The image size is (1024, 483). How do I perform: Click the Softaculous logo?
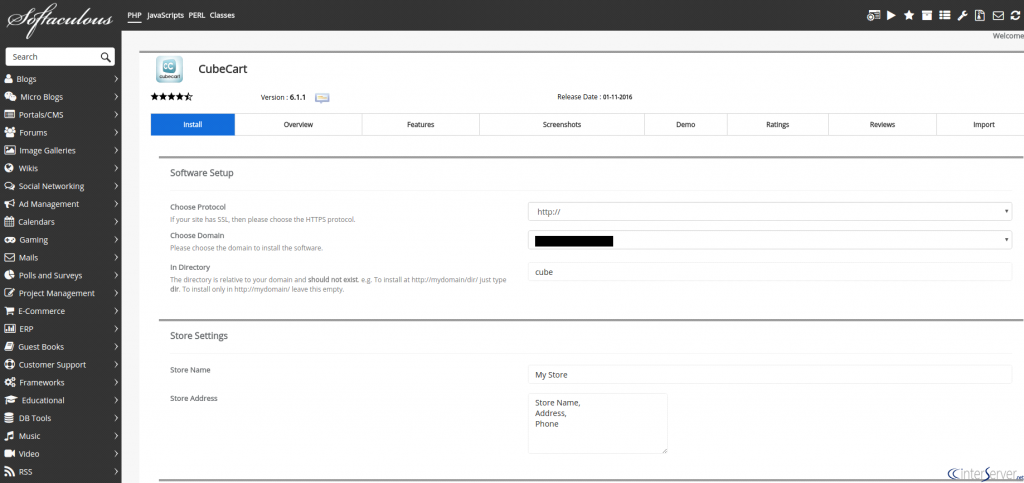tap(59, 20)
